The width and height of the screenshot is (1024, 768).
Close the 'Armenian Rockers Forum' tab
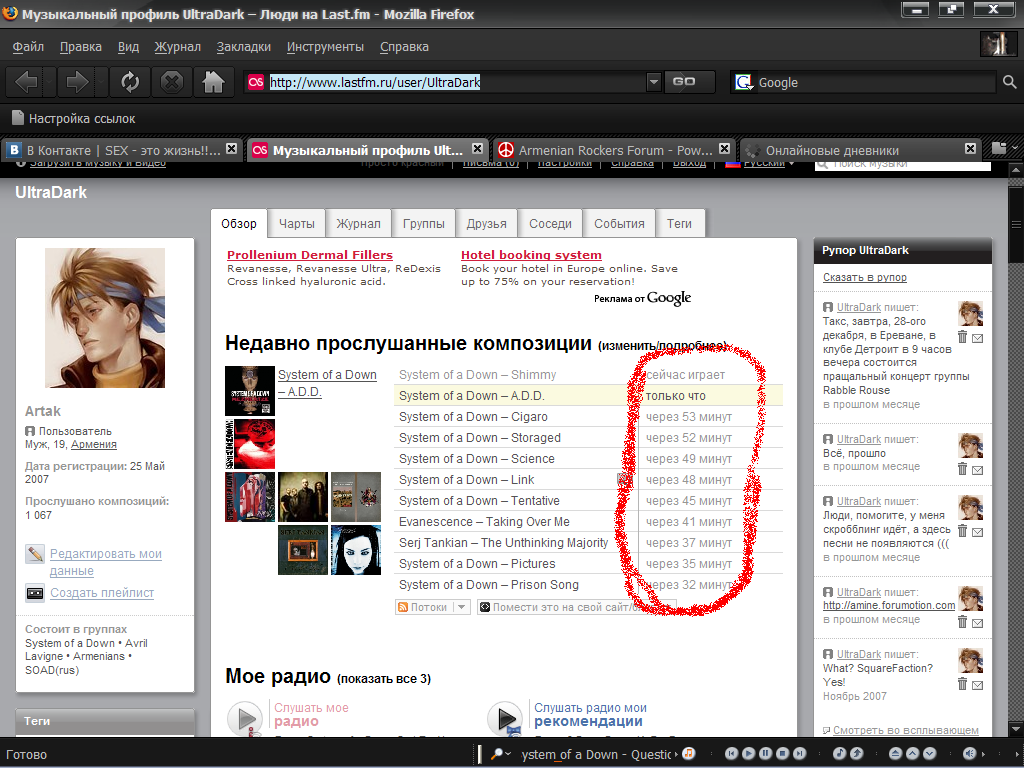[x=724, y=149]
